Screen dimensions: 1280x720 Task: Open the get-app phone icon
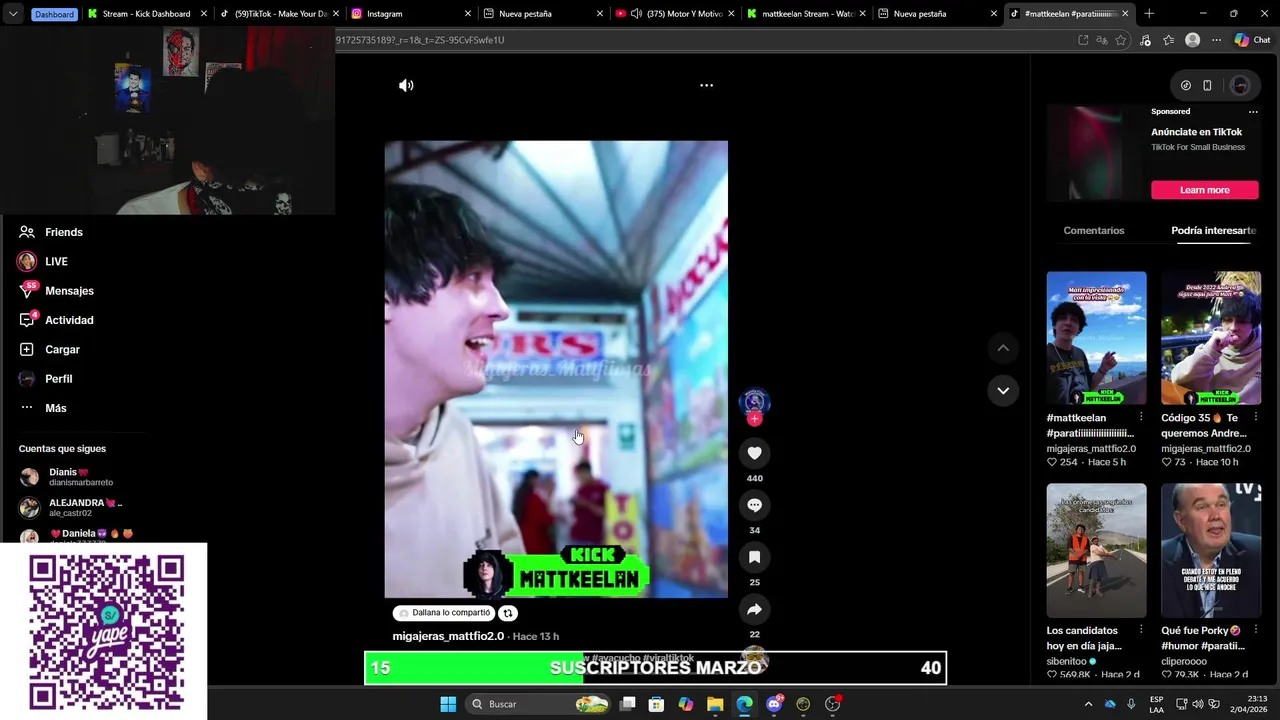coord(1207,85)
